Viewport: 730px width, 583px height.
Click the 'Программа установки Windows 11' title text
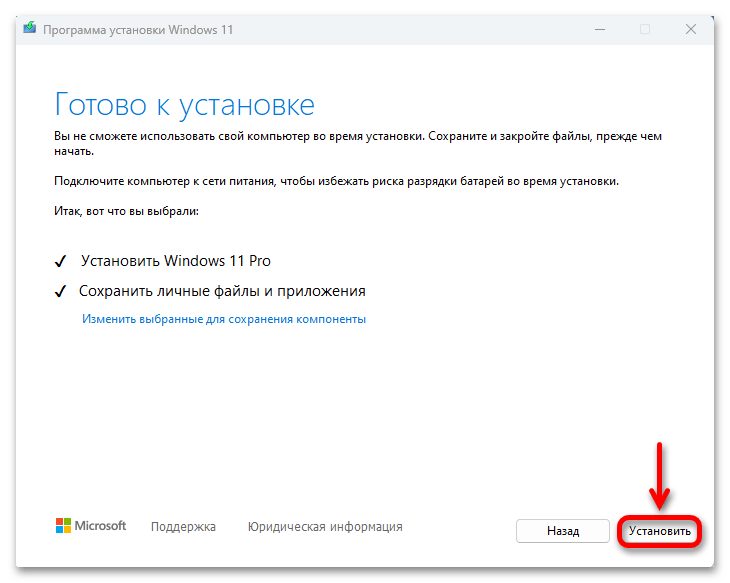pyautogui.click(x=138, y=30)
